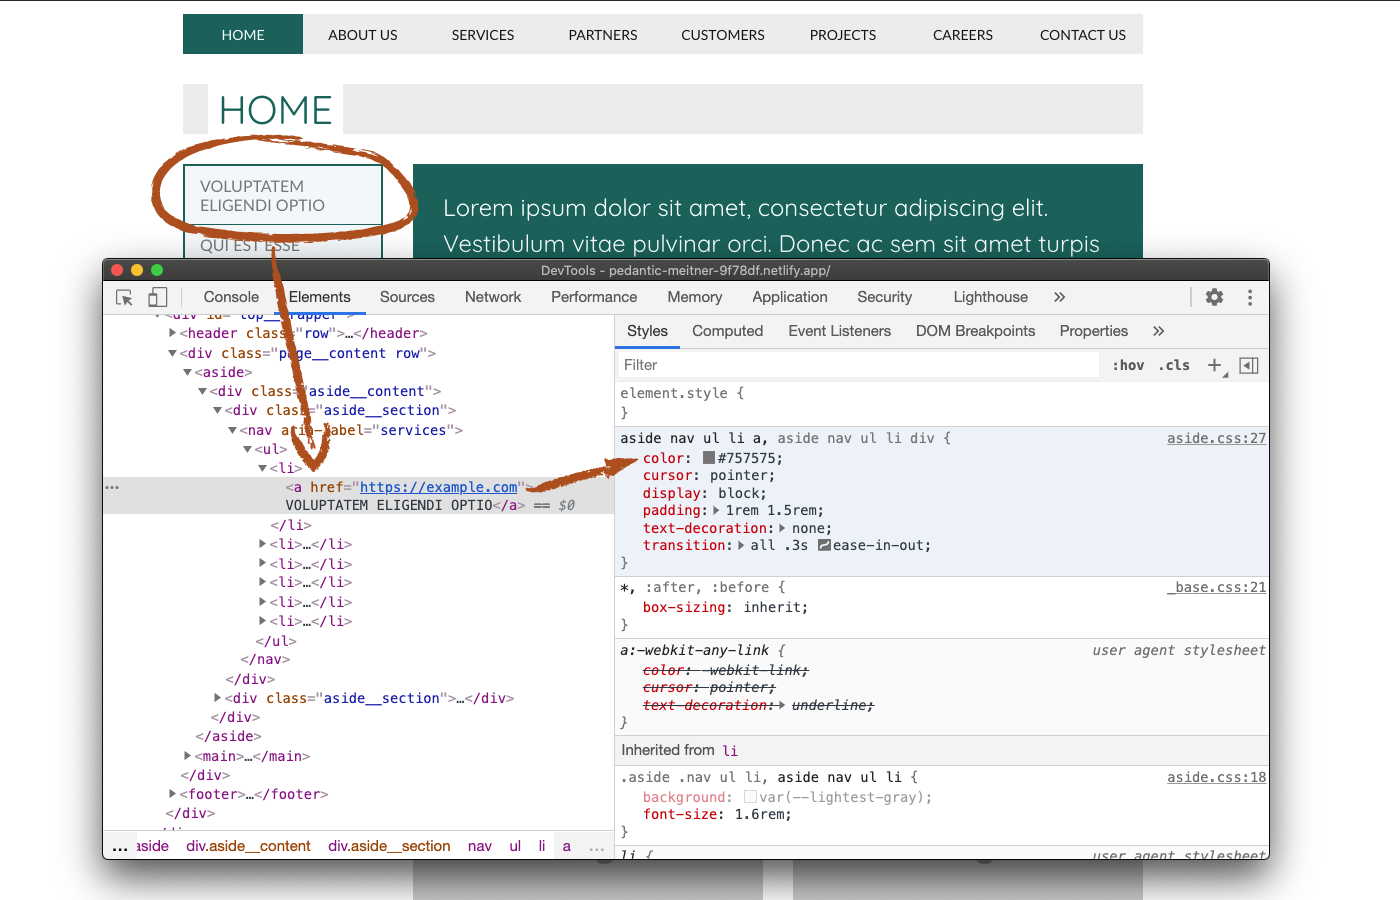This screenshot has width=1400, height=900.
Task: Go to SERVICES page in navigation
Action: pyautogui.click(x=483, y=34)
